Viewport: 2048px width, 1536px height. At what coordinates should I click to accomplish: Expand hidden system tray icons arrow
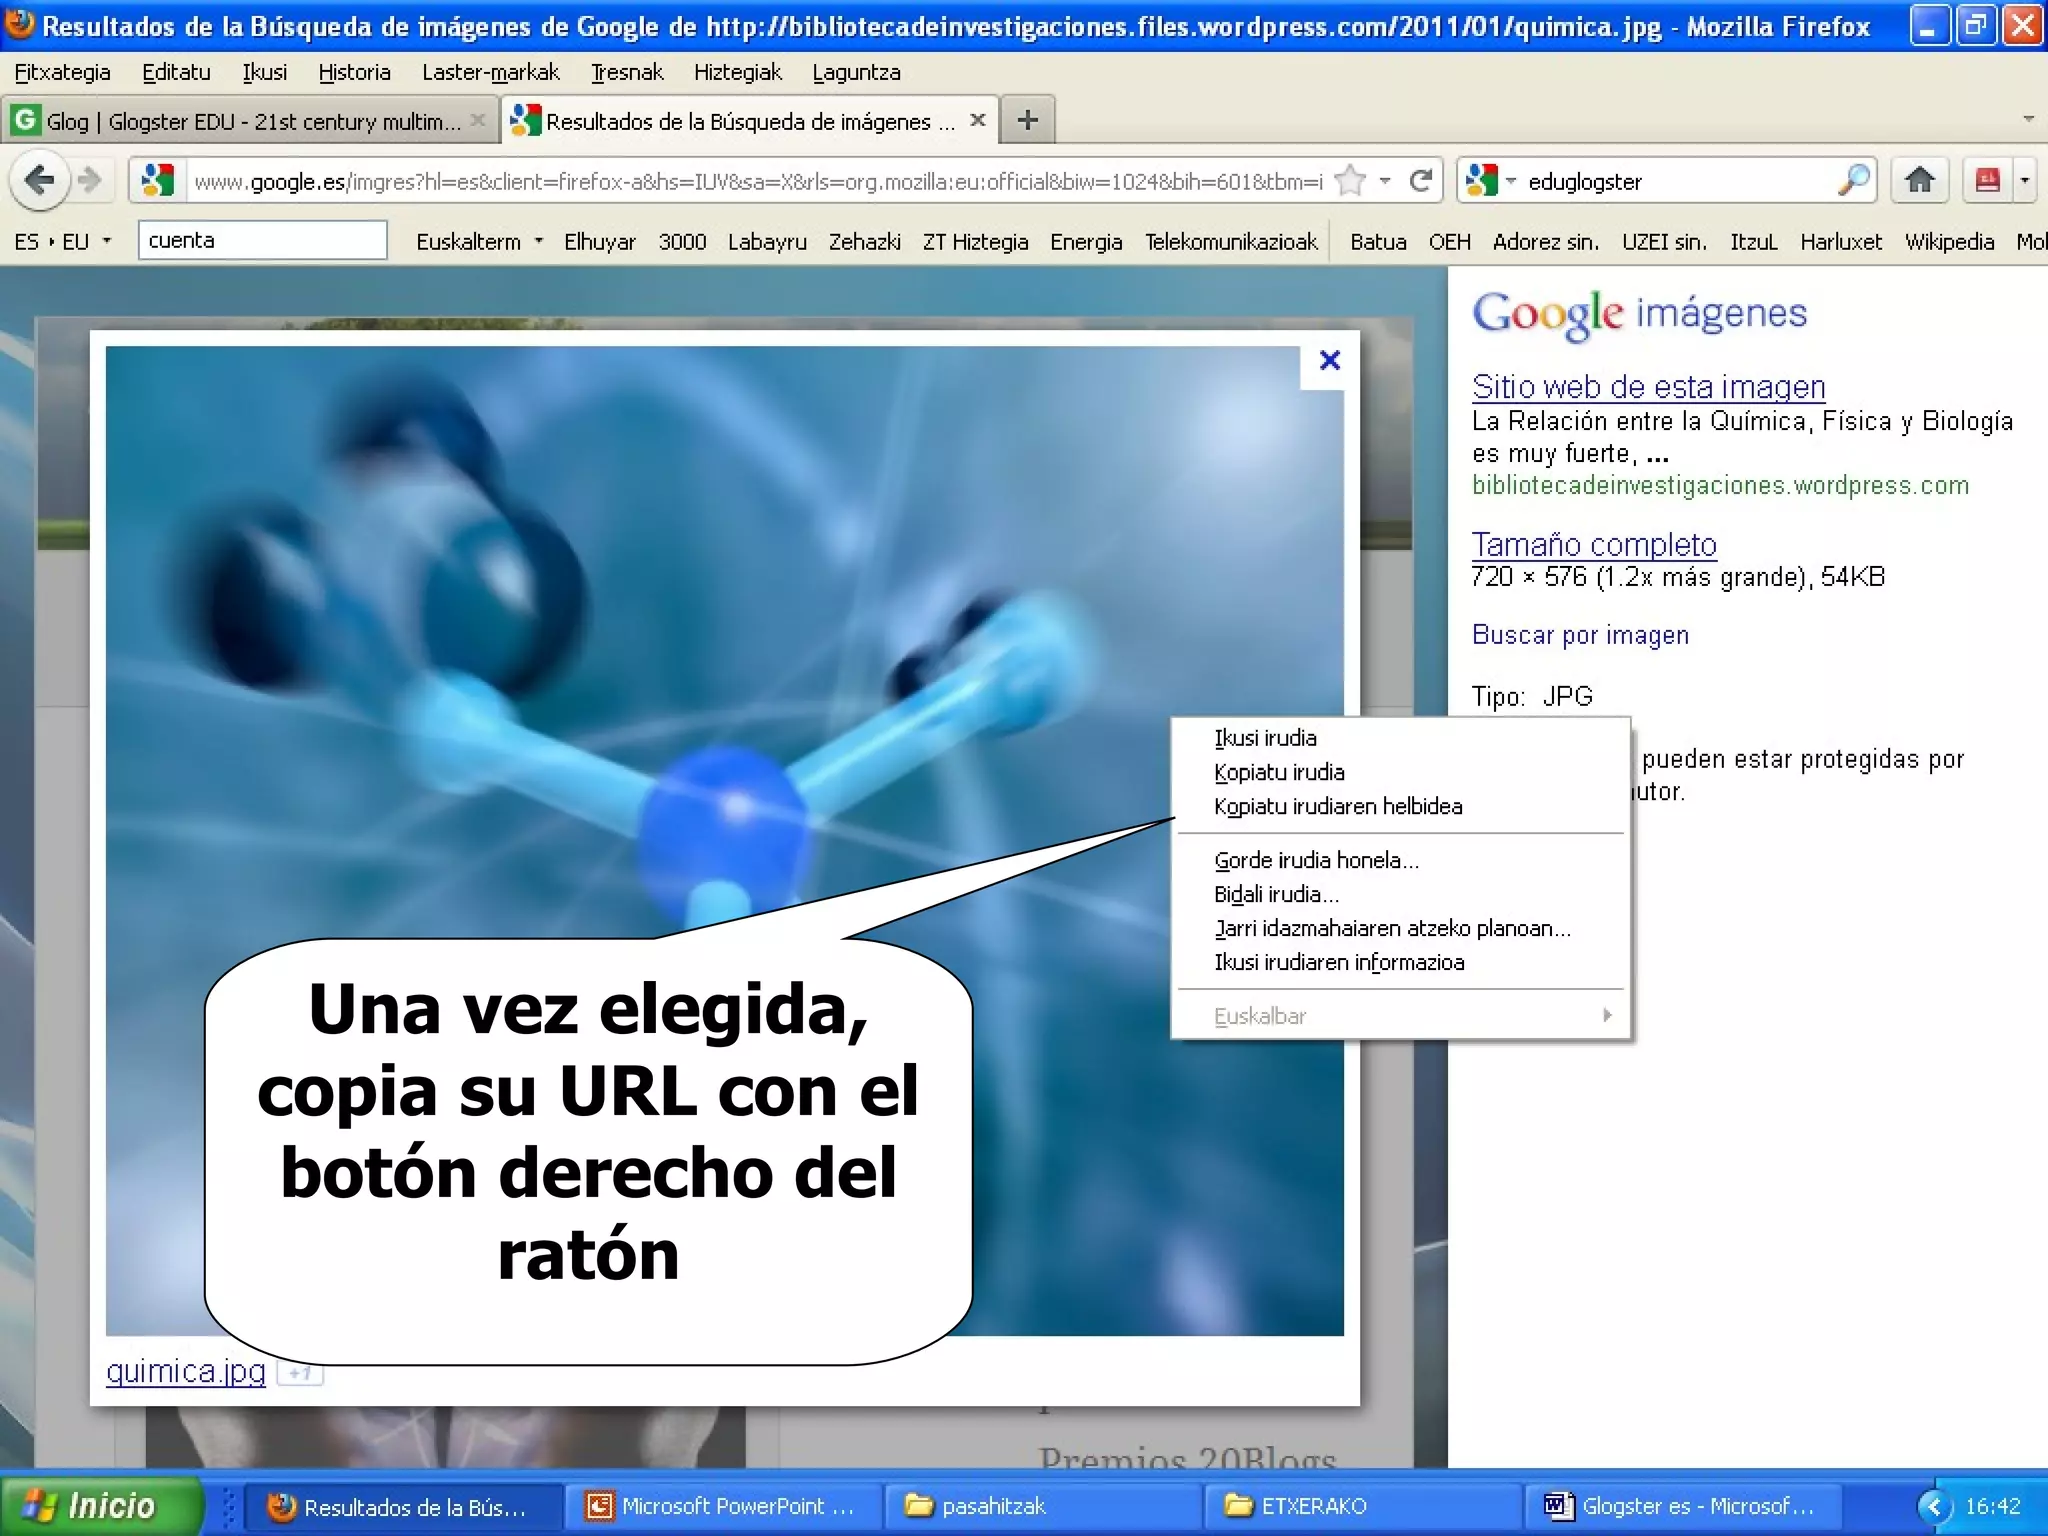(1933, 1506)
